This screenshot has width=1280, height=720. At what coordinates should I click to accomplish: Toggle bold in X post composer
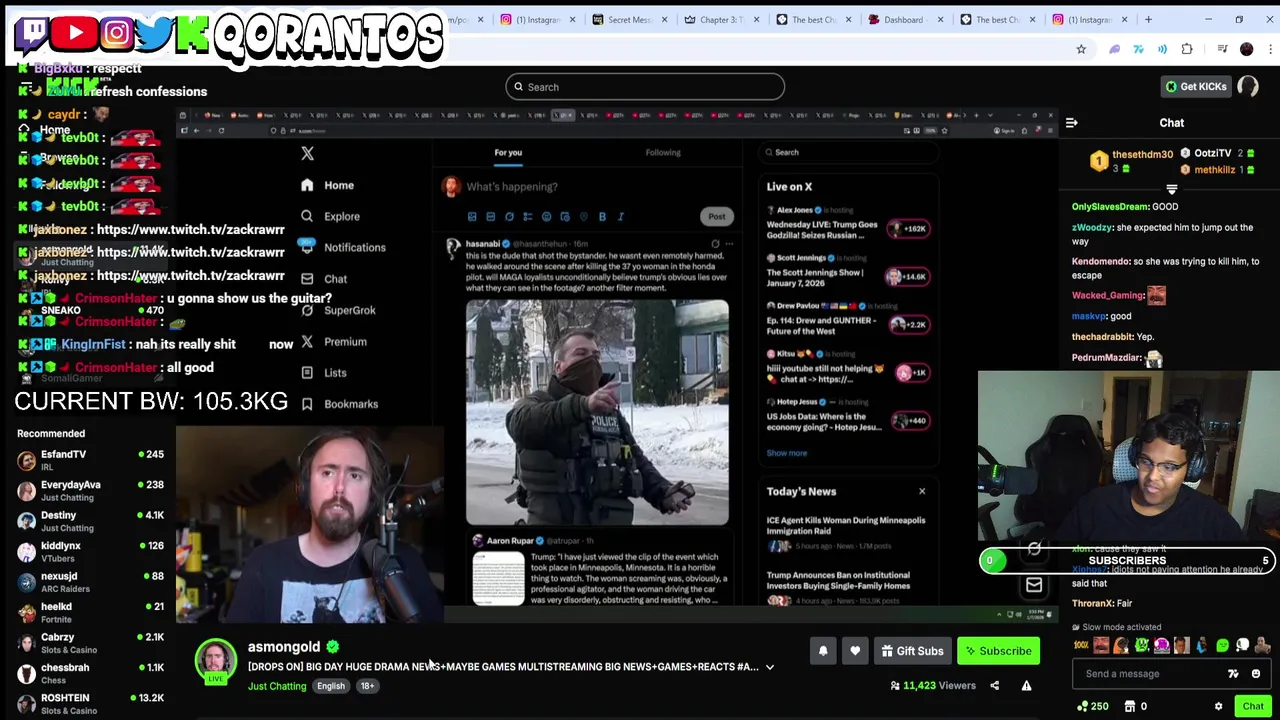point(602,216)
